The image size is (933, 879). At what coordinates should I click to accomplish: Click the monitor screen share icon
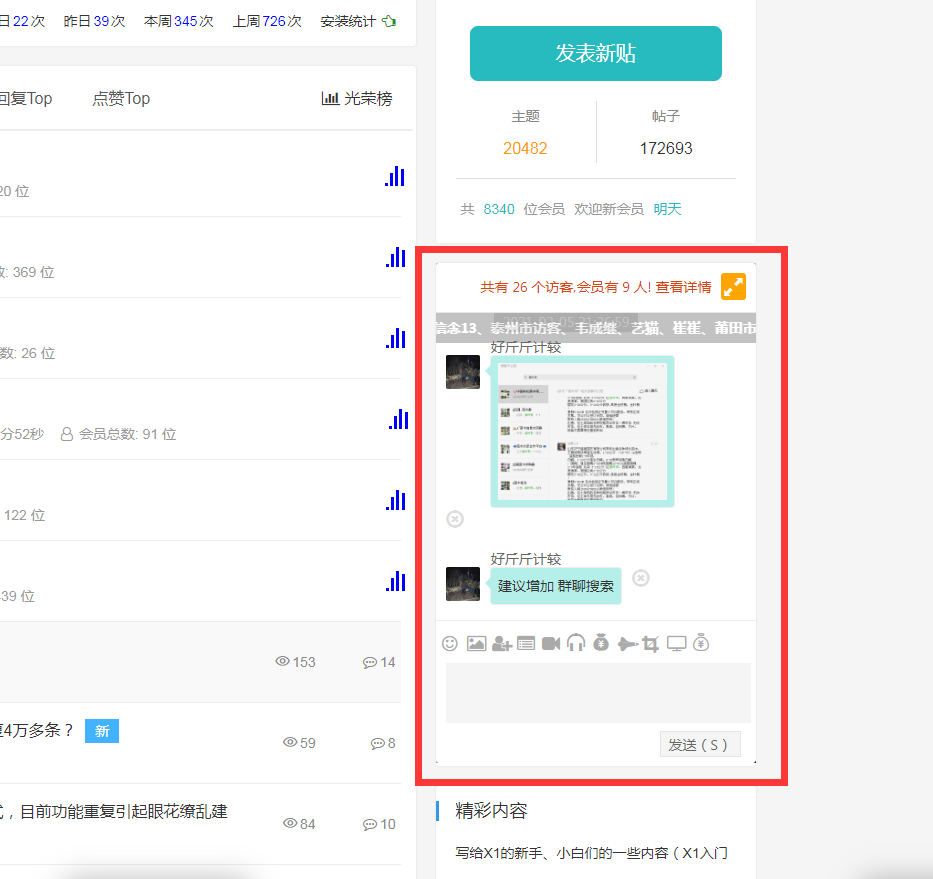point(677,644)
